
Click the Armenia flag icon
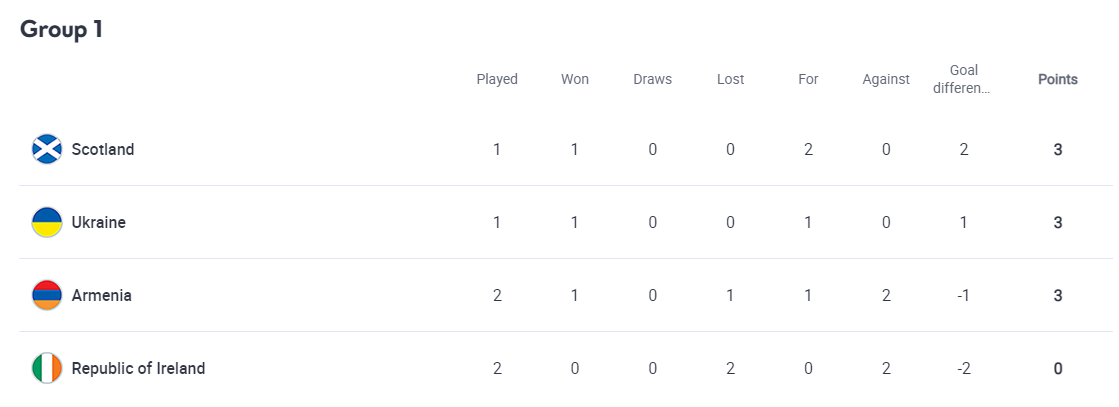pyautogui.click(x=47, y=295)
